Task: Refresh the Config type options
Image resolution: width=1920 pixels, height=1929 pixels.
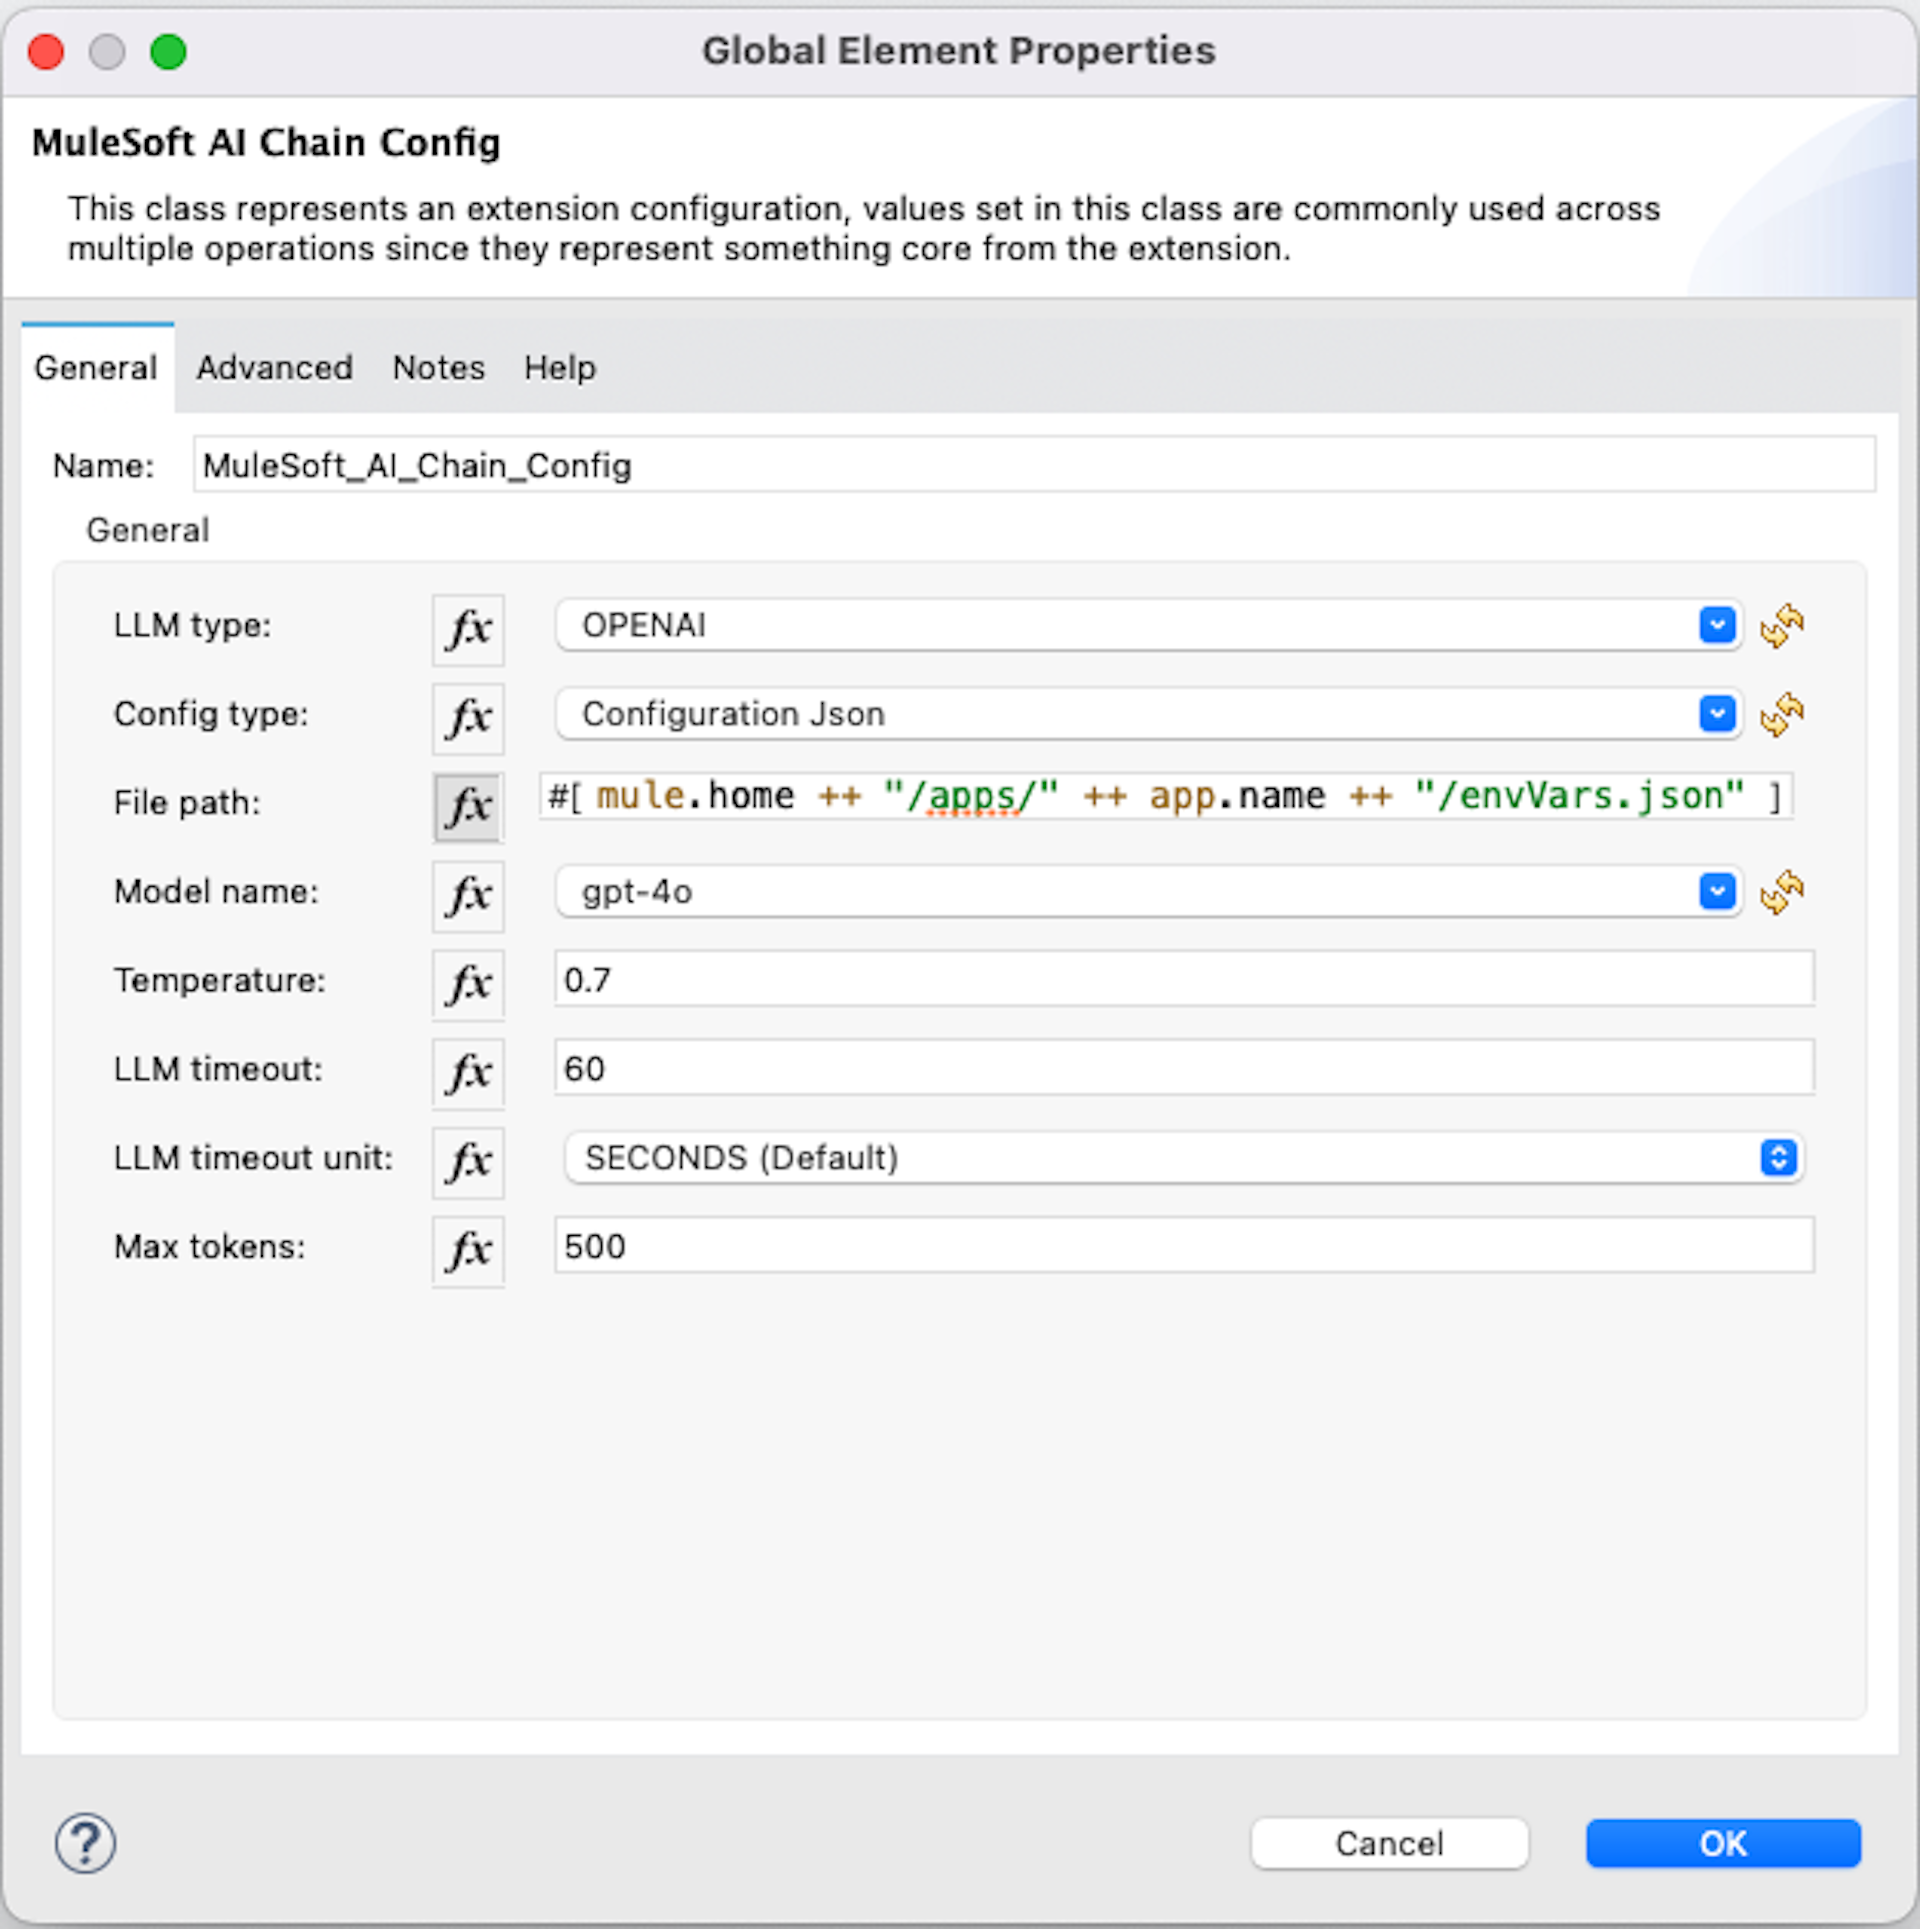Action: point(1782,715)
